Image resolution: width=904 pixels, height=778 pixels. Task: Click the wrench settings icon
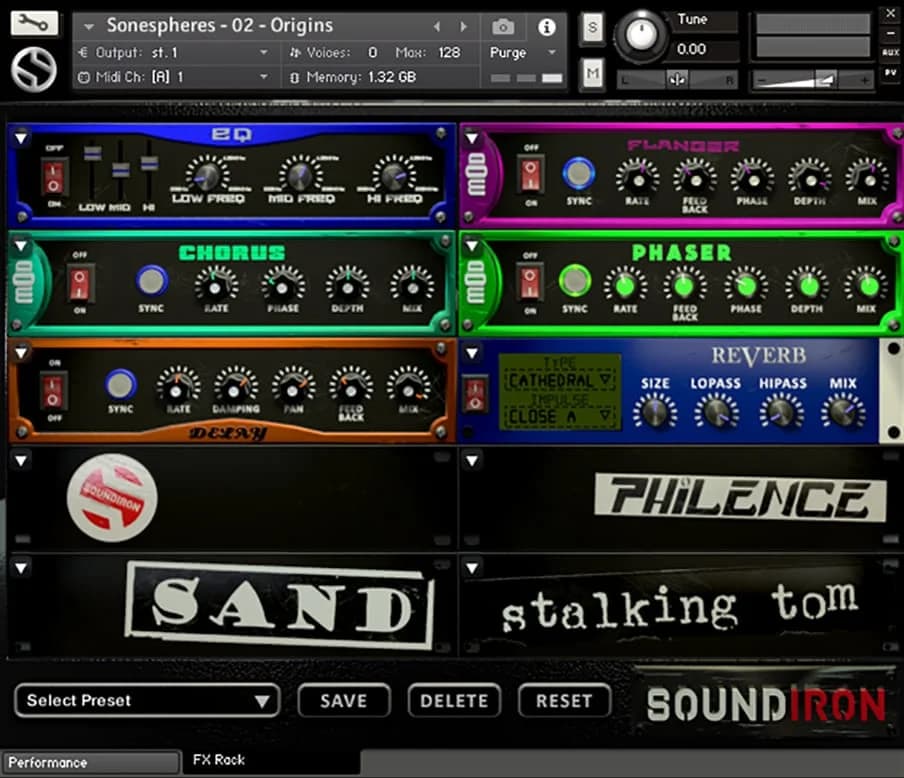click(x=34, y=24)
